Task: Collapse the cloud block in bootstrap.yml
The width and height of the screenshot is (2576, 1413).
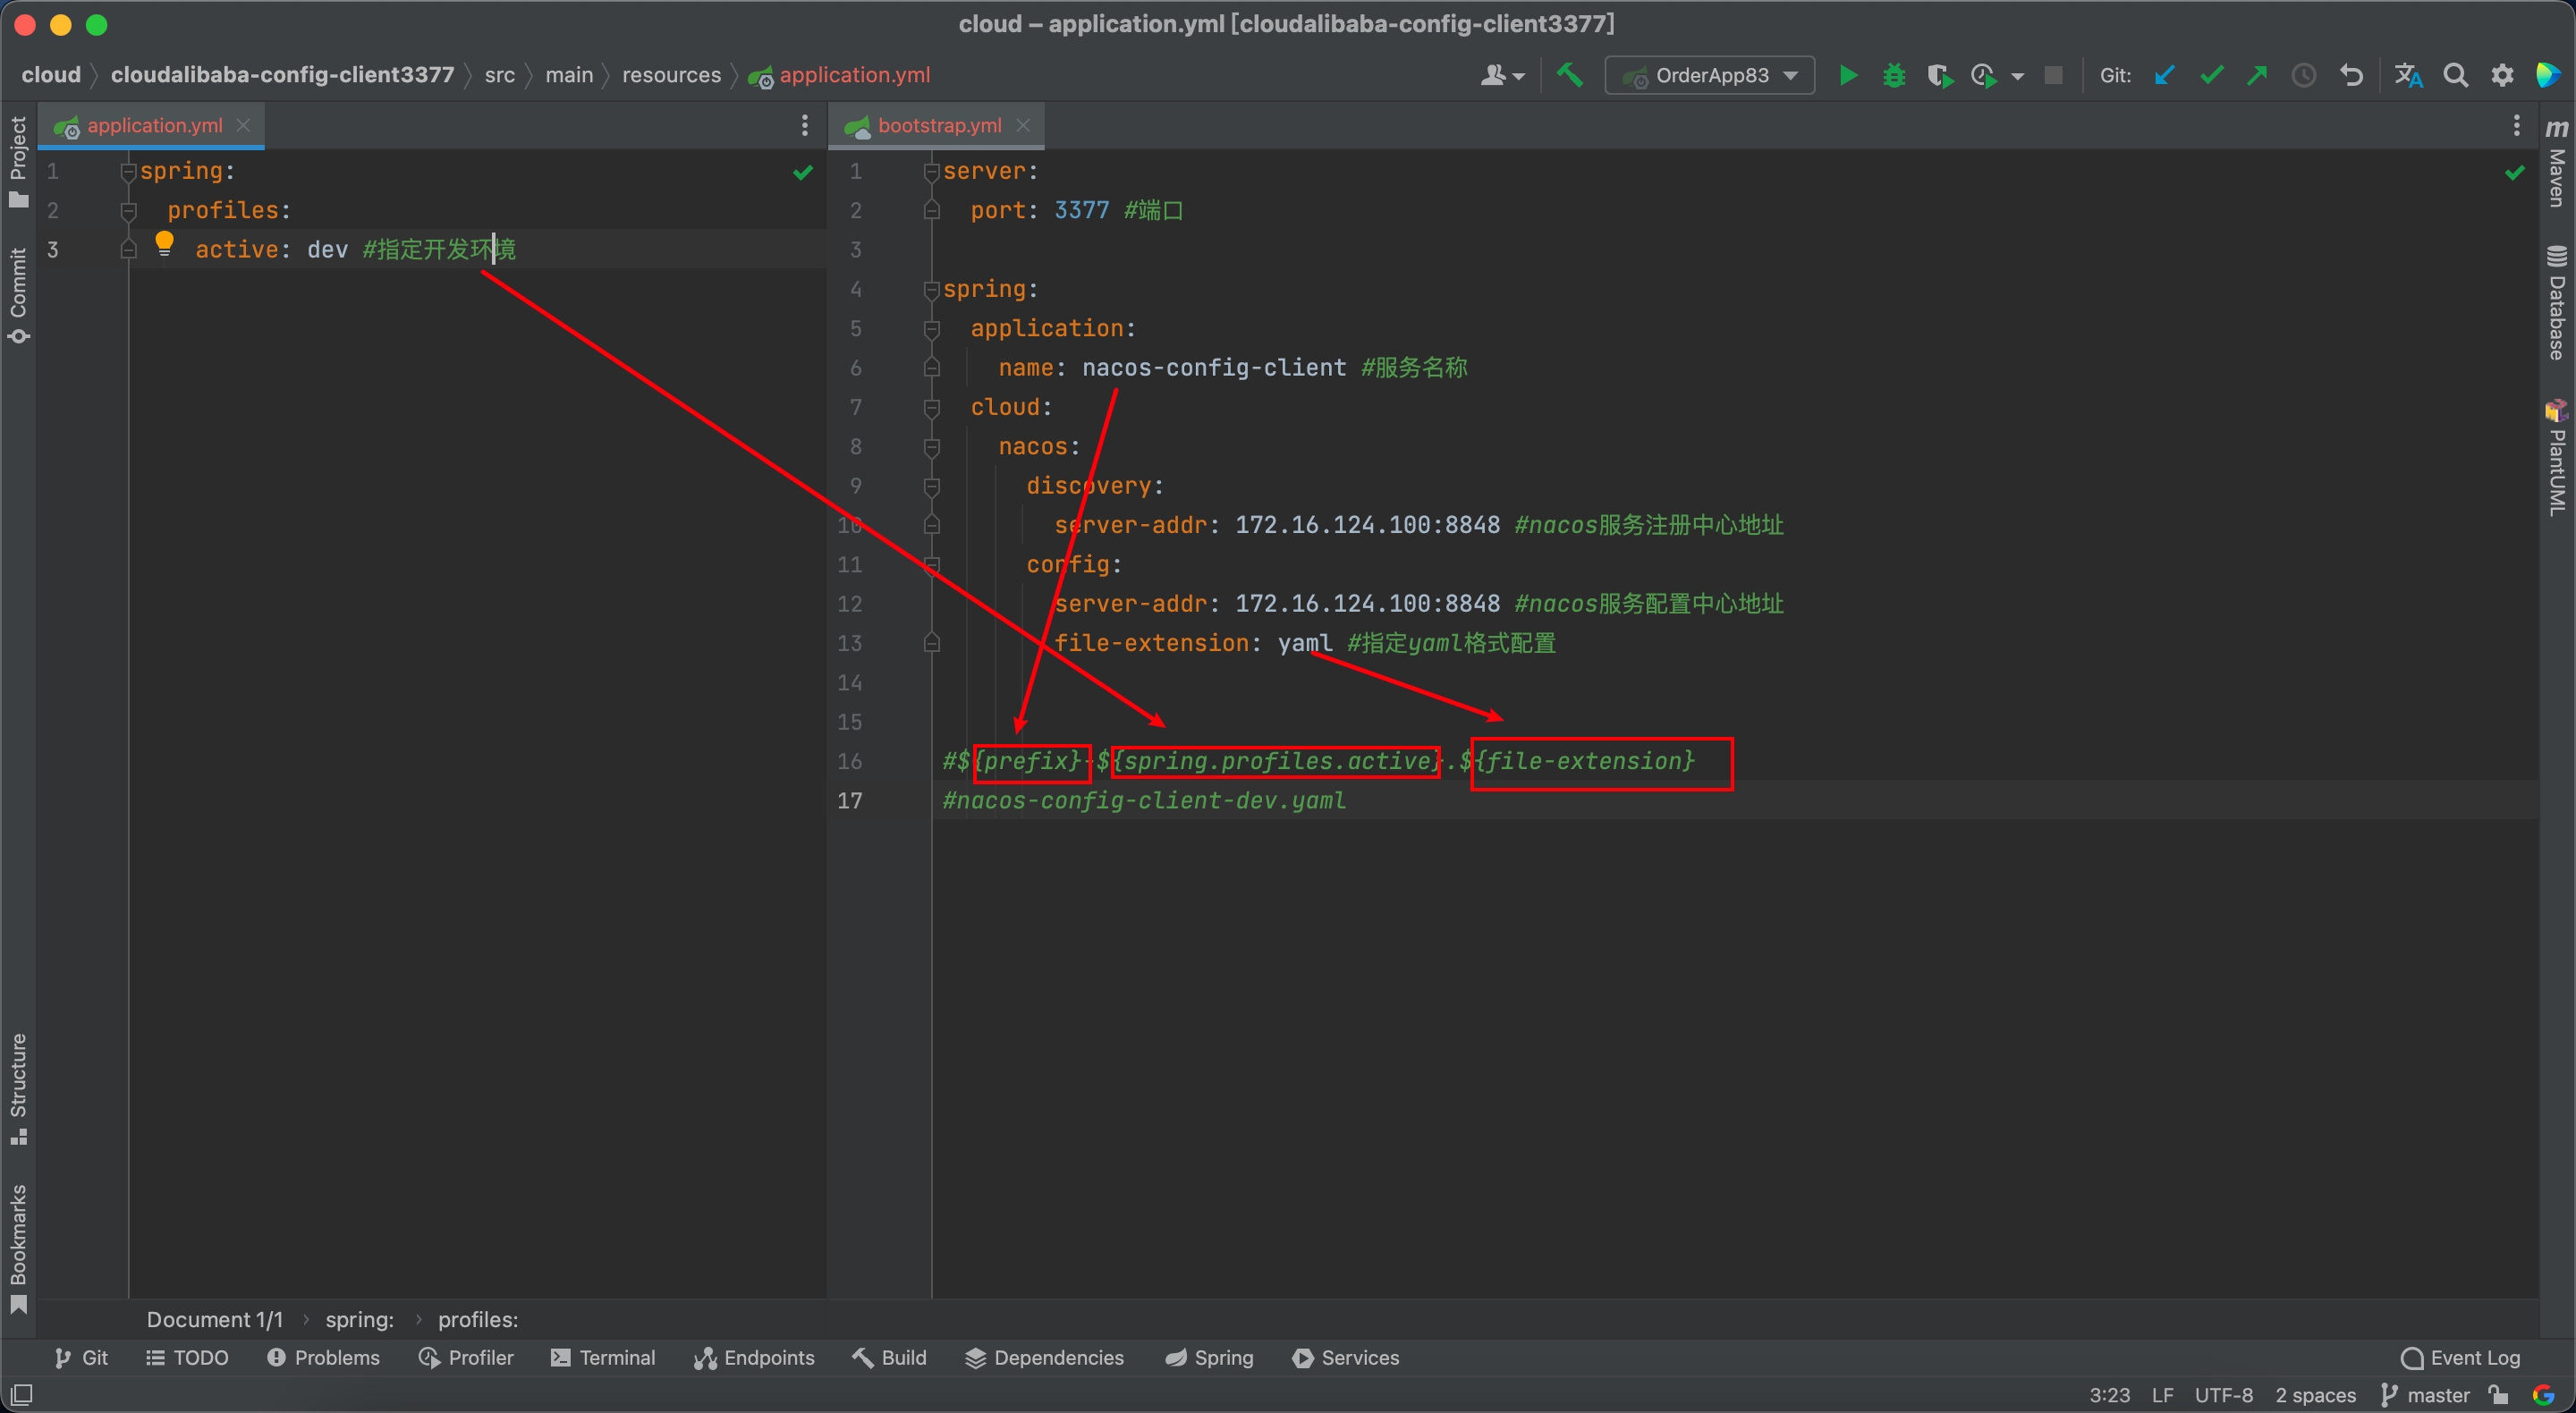Action: click(931, 408)
